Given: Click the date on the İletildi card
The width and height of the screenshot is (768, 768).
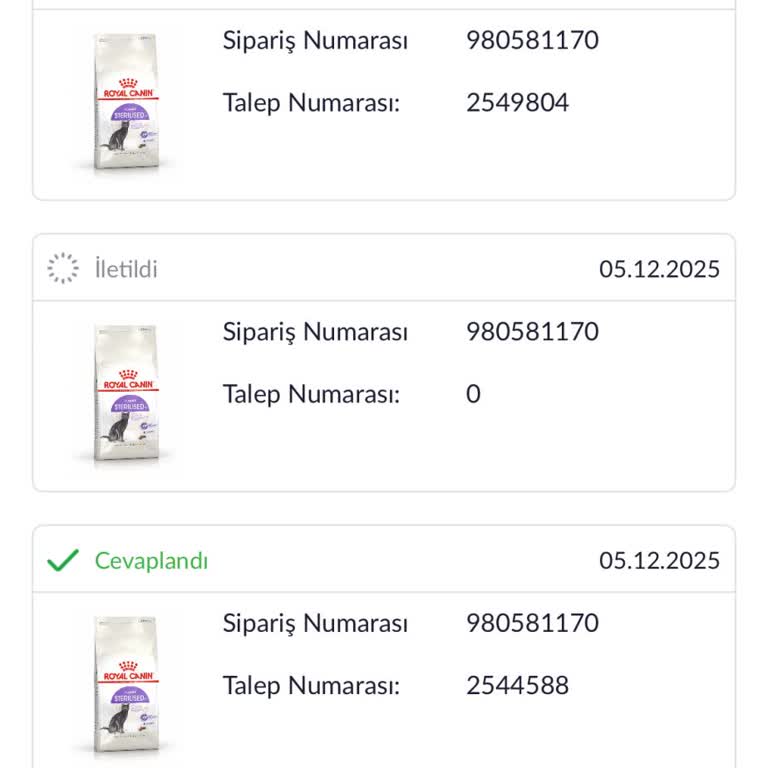Looking at the screenshot, I should tap(659, 269).
